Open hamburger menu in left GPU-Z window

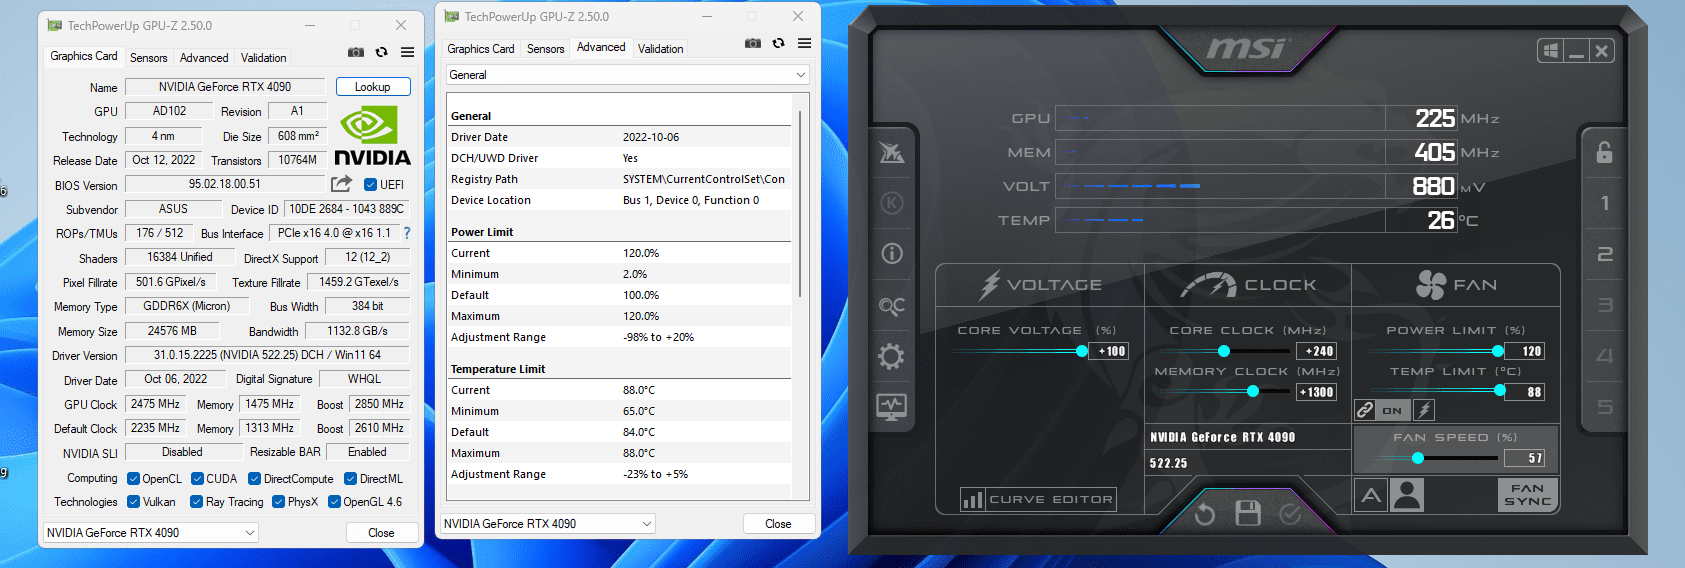407,52
